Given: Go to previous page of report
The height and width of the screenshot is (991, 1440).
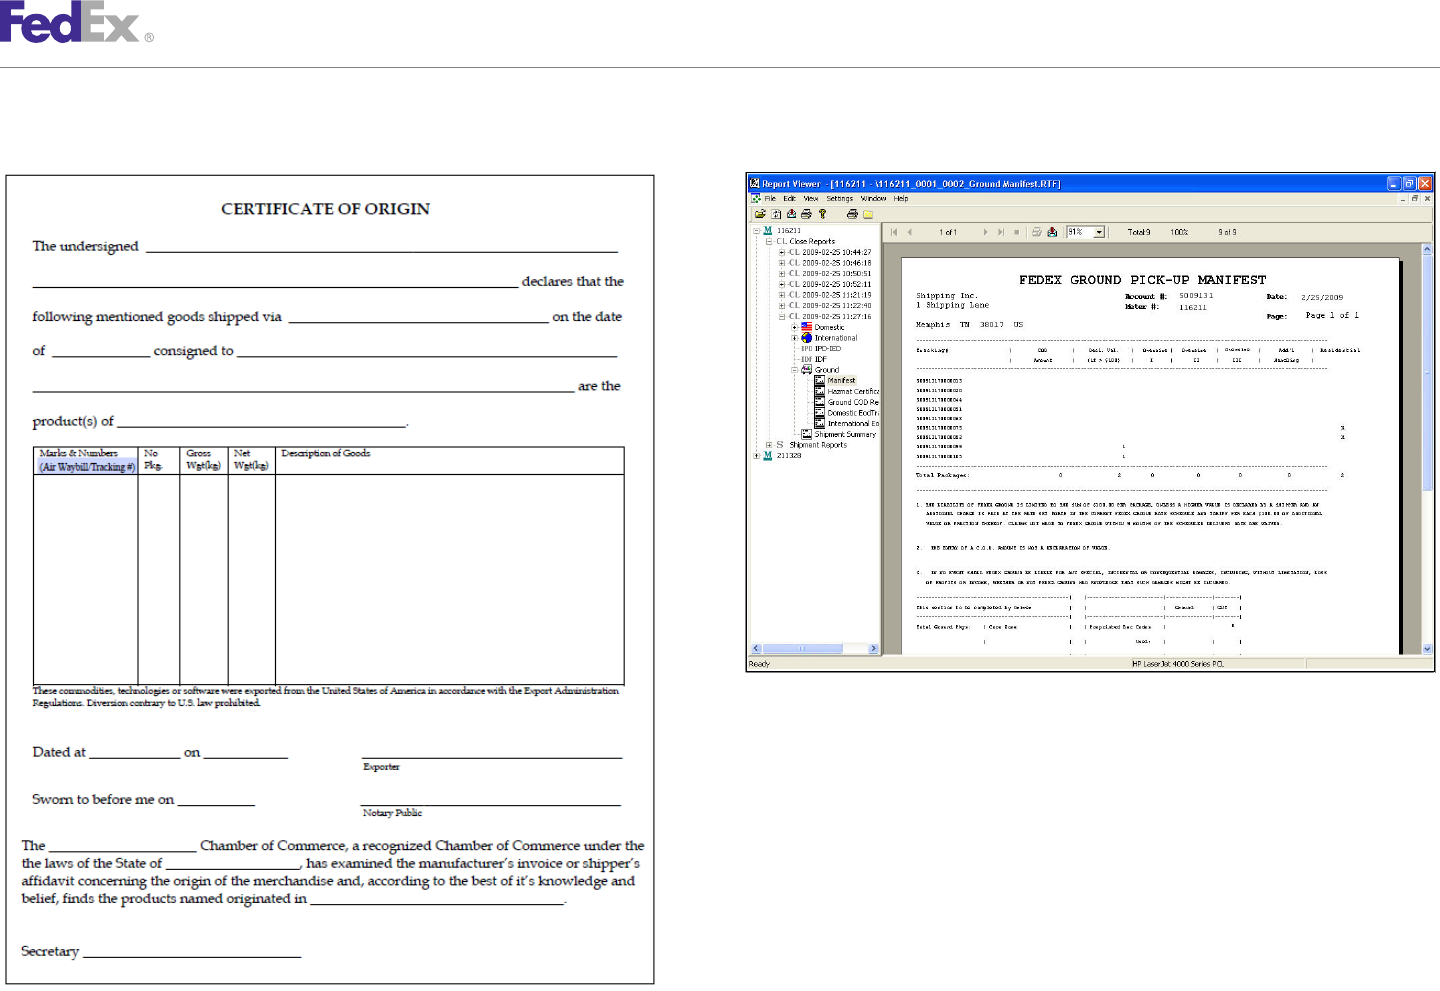Looking at the screenshot, I should (x=909, y=232).
